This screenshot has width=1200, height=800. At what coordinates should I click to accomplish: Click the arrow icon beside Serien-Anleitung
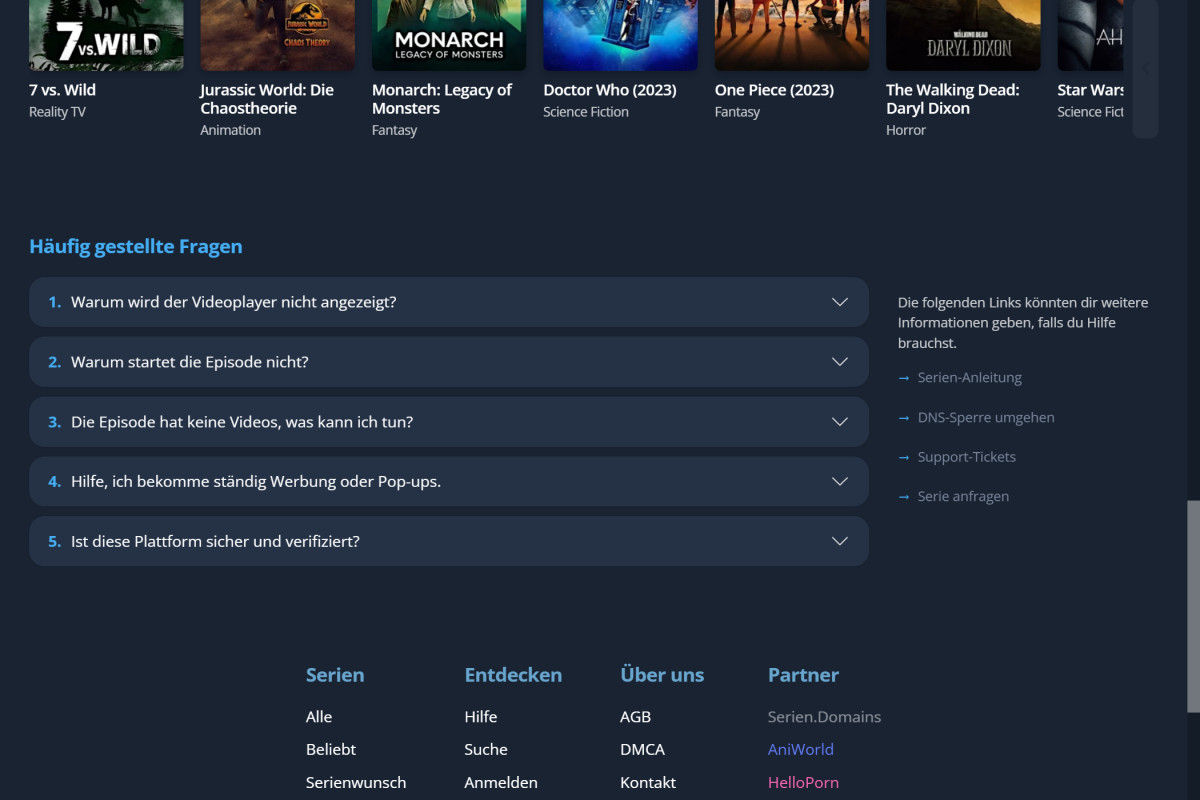[904, 377]
